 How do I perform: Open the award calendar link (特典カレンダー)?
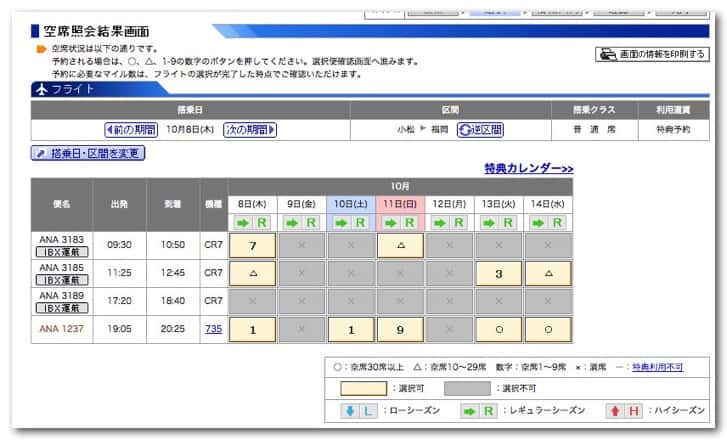pyautogui.click(x=529, y=168)
